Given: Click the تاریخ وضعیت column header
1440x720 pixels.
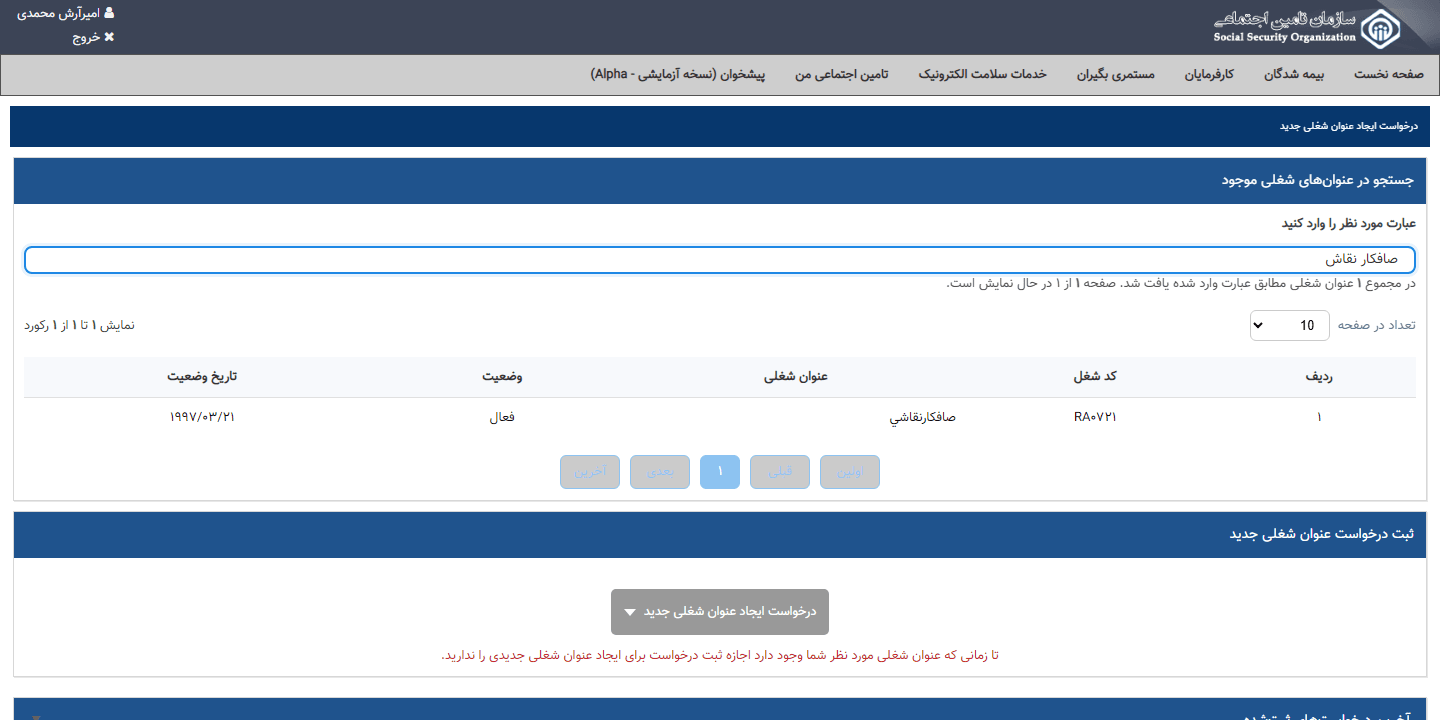Looking at the screenshot, I should coord(202,377).
